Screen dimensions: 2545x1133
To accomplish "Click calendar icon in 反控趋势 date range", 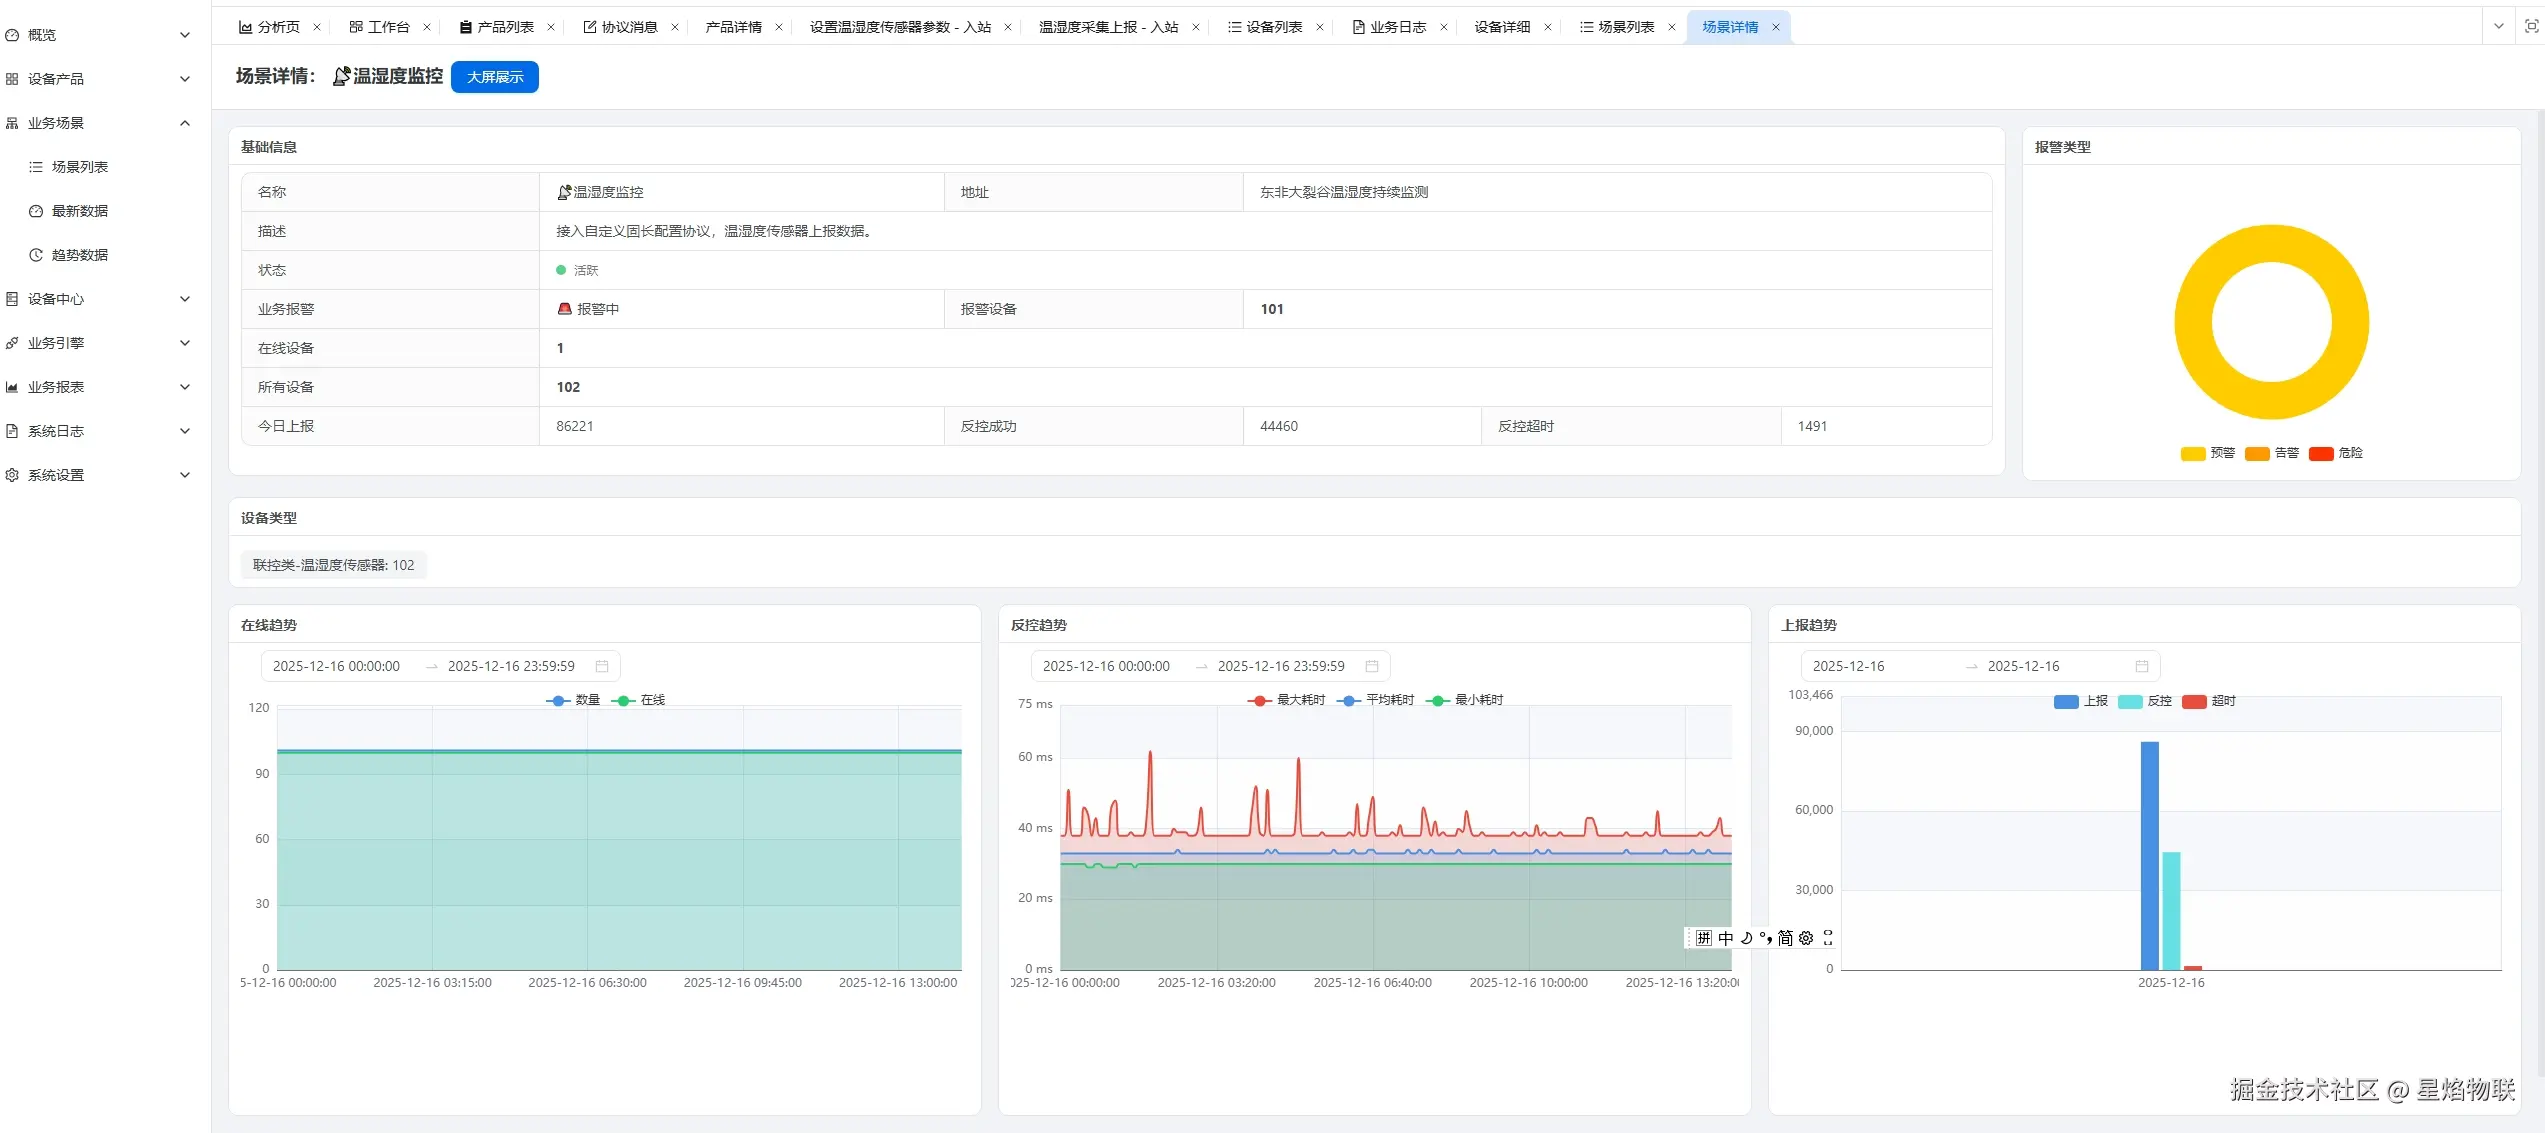I will (x=1372, y=666).
